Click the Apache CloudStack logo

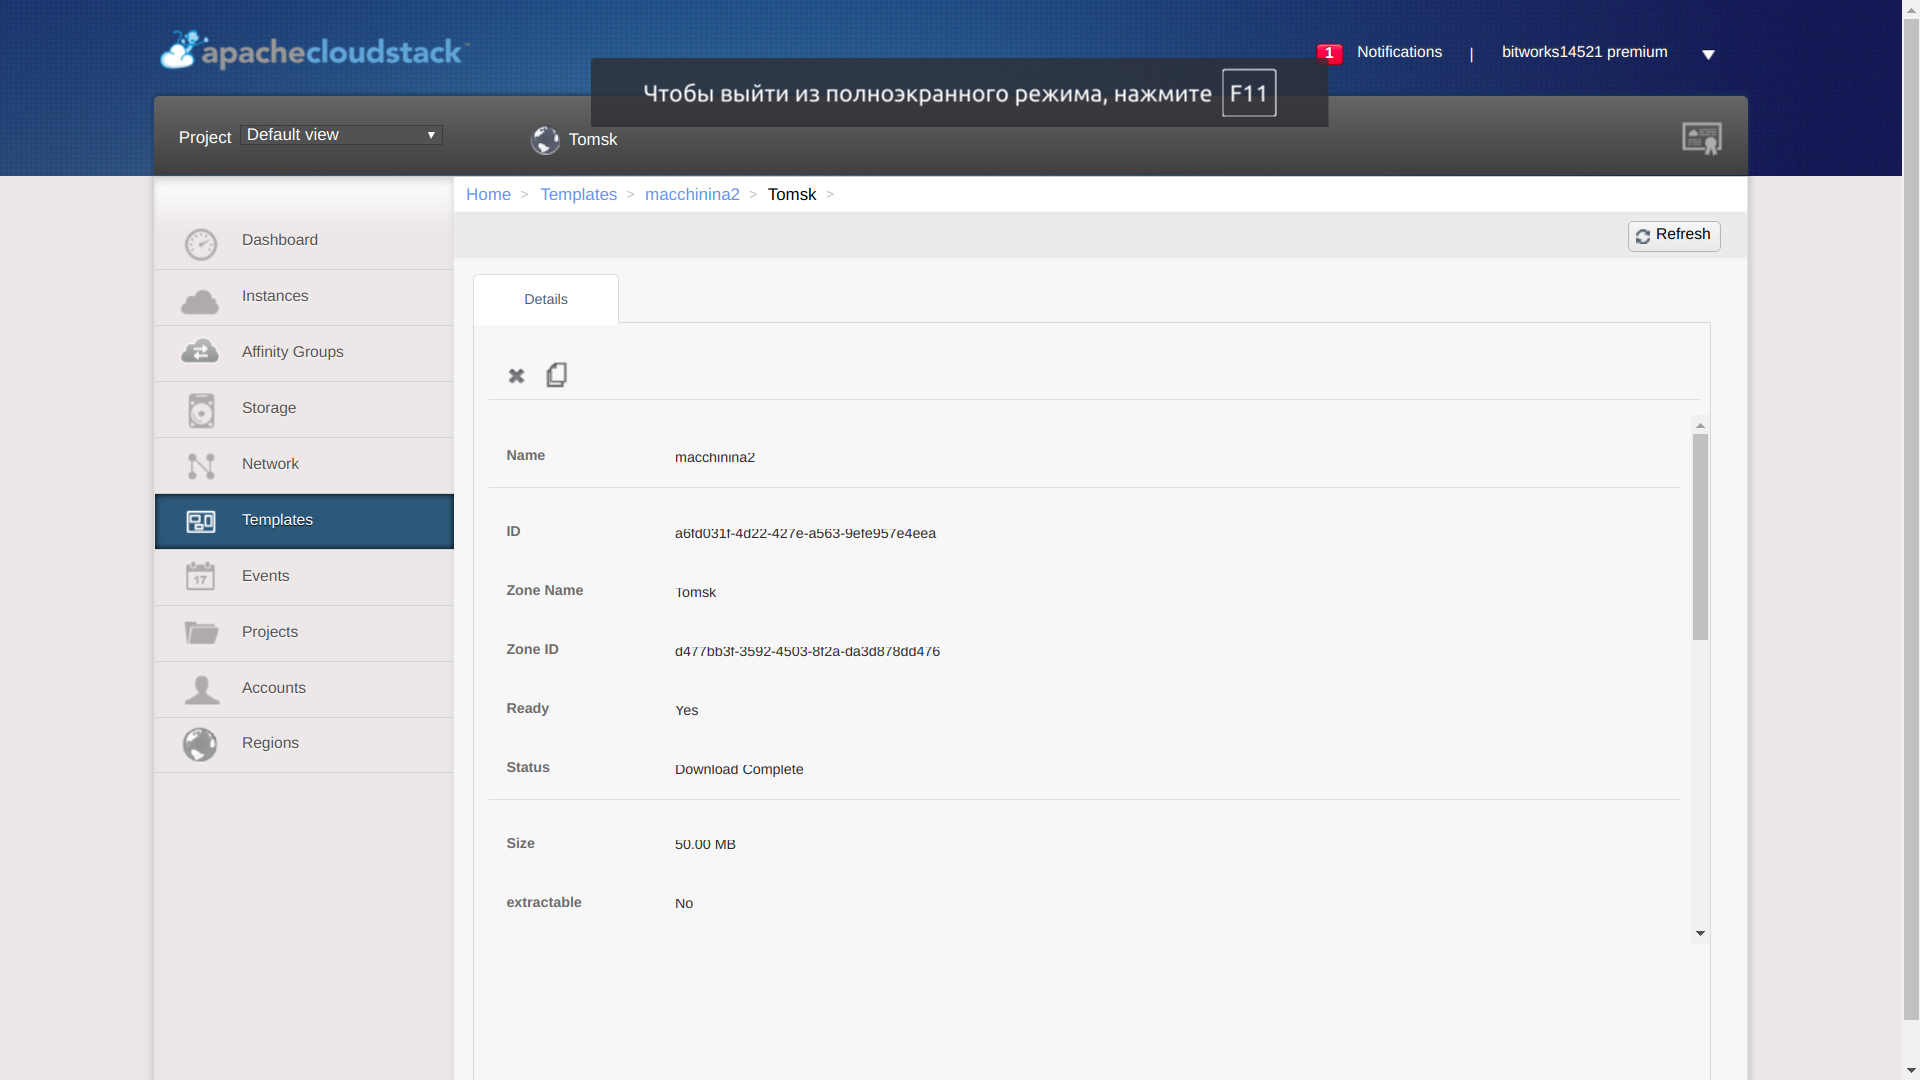click(314, 50)
